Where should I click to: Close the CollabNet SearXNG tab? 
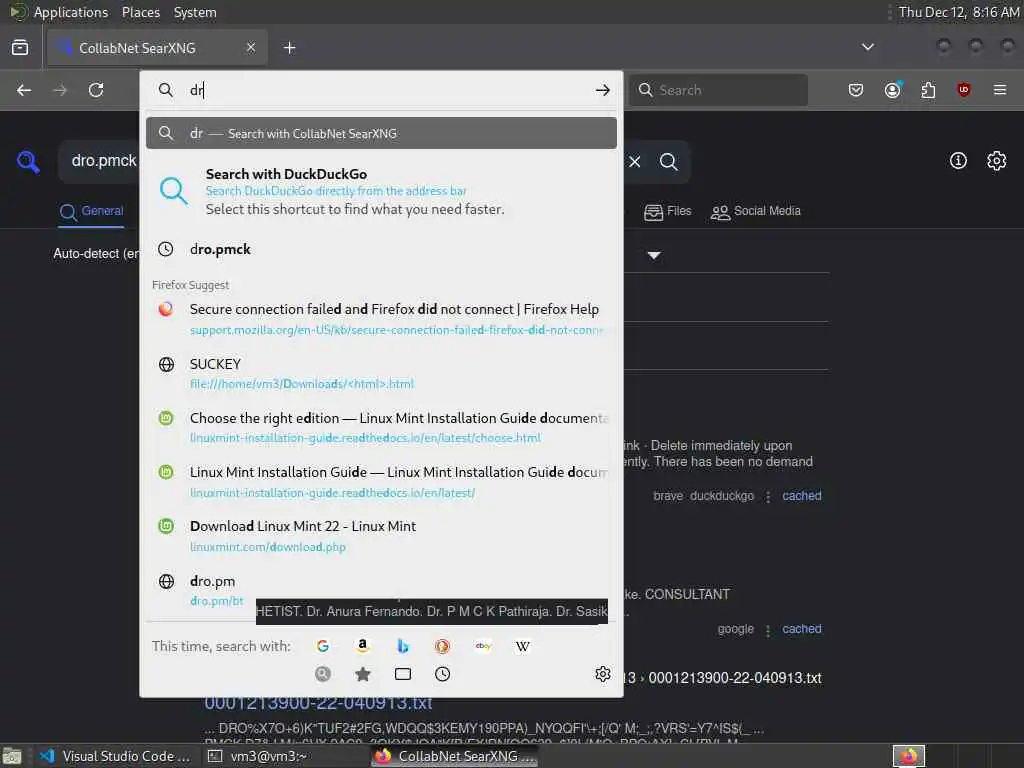point(251,47)
